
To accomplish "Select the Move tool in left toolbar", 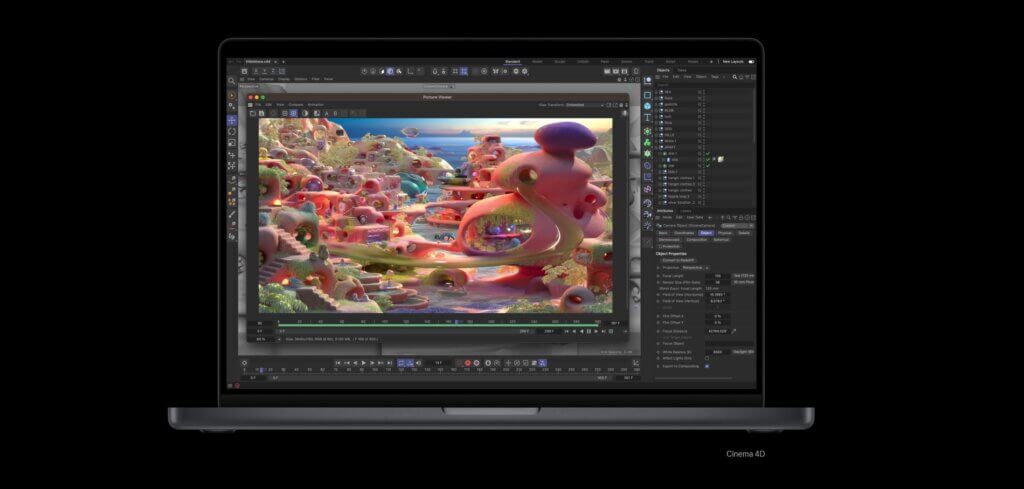I will click(232, 120).
